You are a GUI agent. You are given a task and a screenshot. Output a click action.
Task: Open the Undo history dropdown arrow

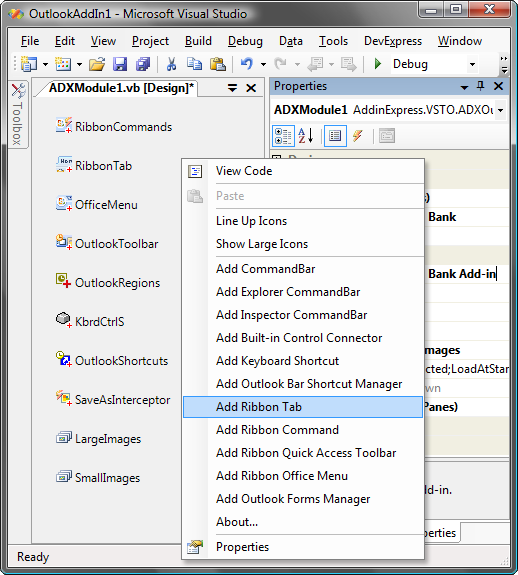pyautogui.click(x=263, y=65)
